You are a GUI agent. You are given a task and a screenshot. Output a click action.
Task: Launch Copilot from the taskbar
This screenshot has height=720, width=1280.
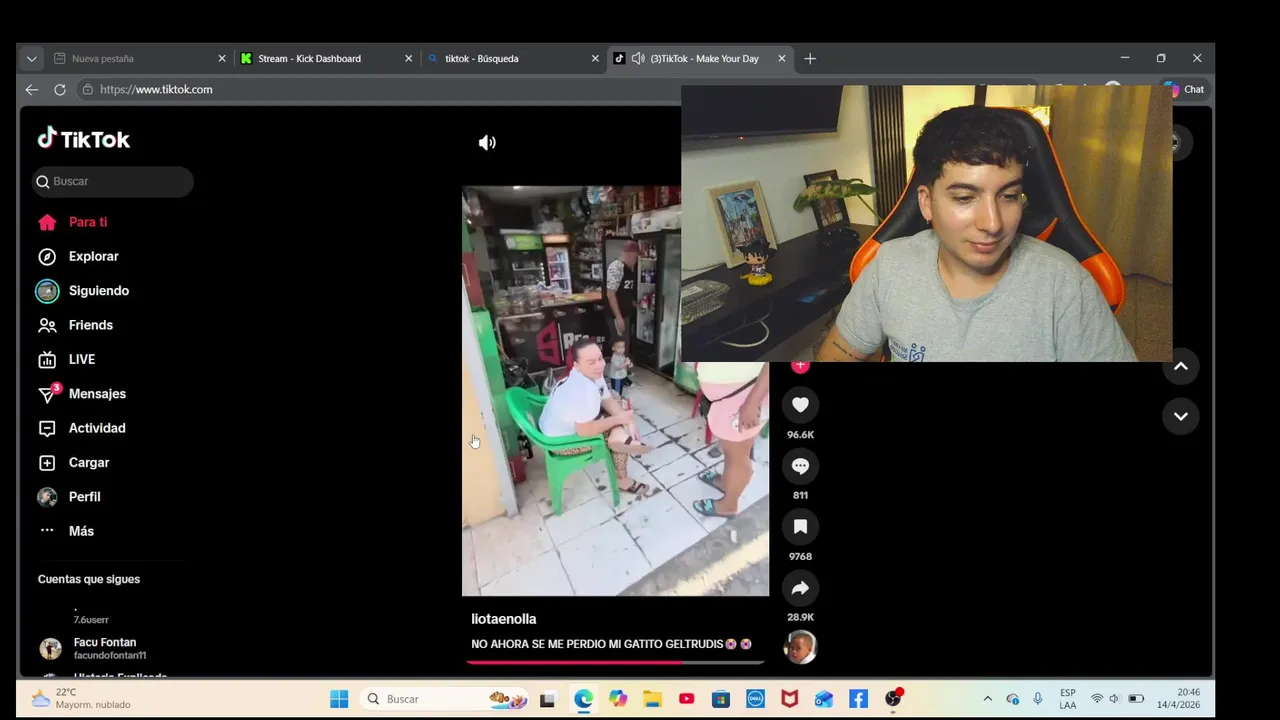coord(617,699)
